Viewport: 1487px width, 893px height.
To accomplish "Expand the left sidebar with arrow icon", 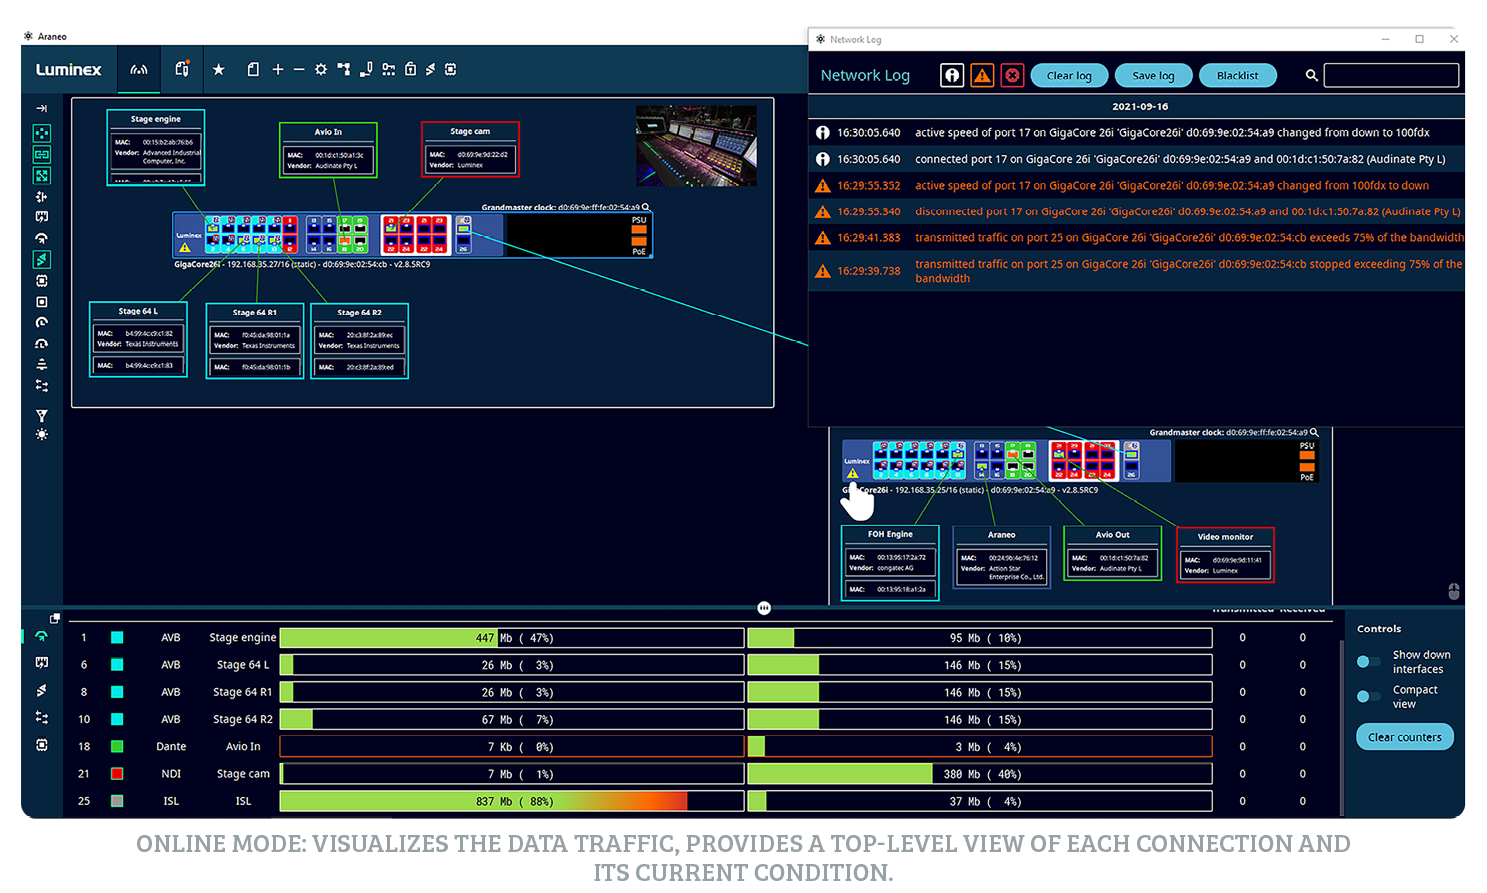I will point(42,108).
